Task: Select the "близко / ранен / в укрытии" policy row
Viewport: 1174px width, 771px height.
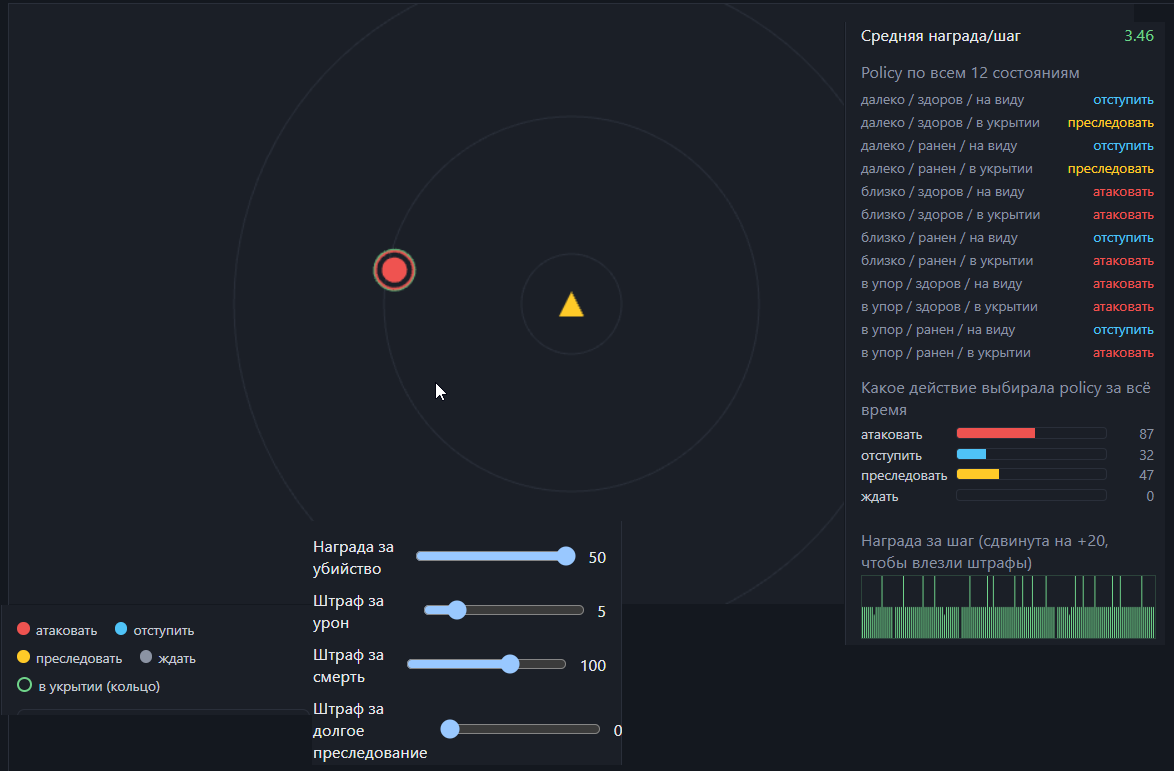Action: pyautogui.click(x=1007, y=261)
